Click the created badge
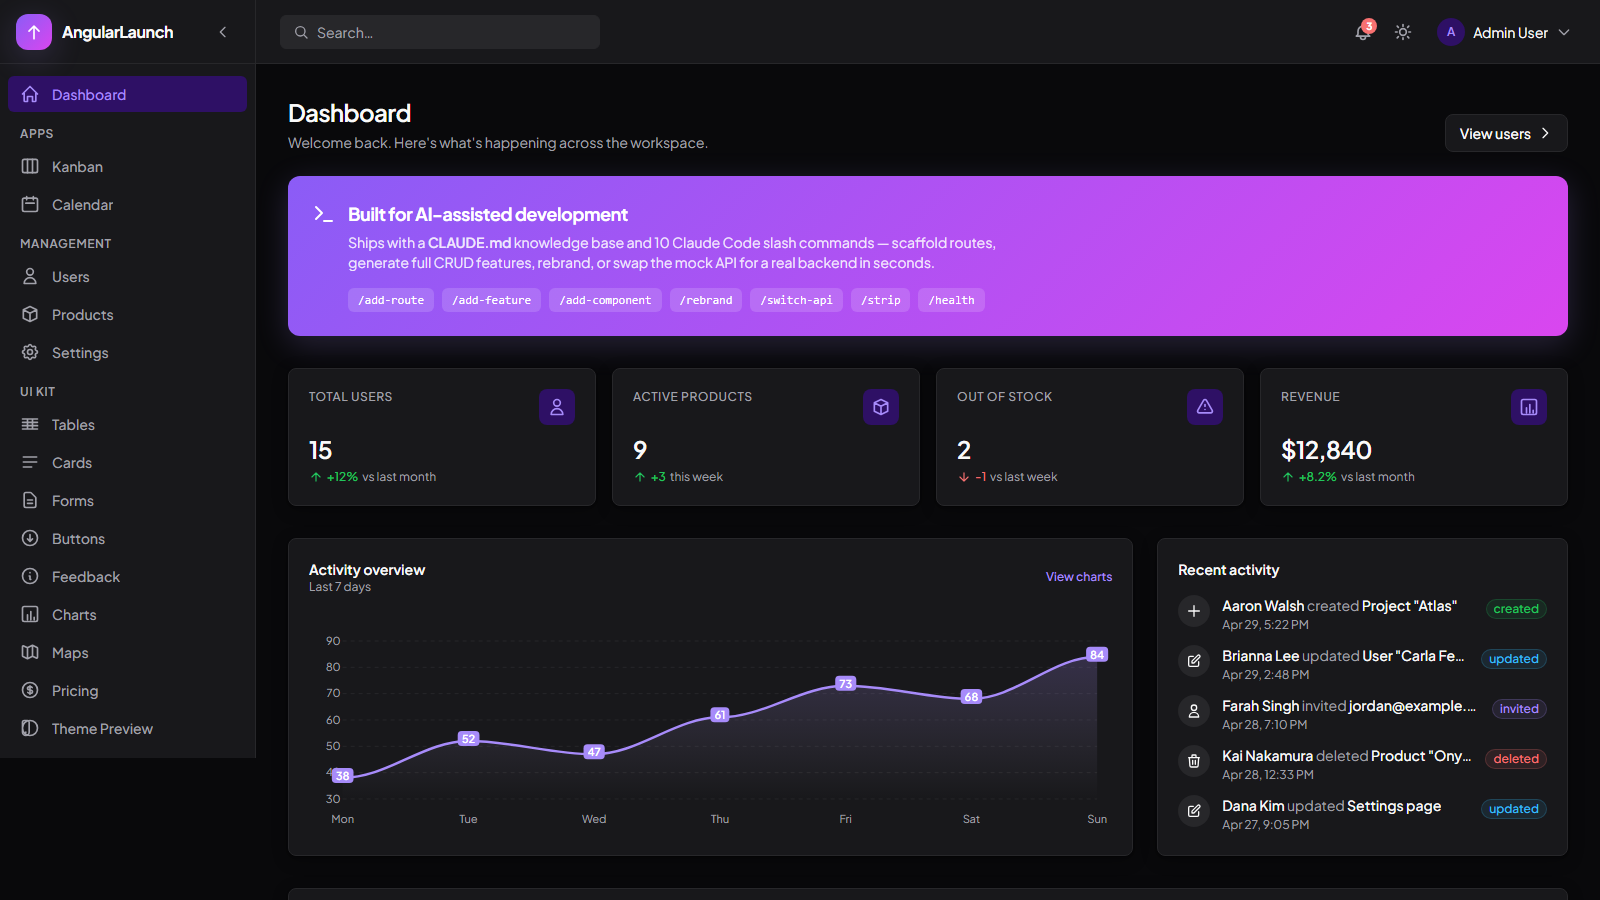This screenshot has height=900, width=1600. click(x=1516, y=609)
